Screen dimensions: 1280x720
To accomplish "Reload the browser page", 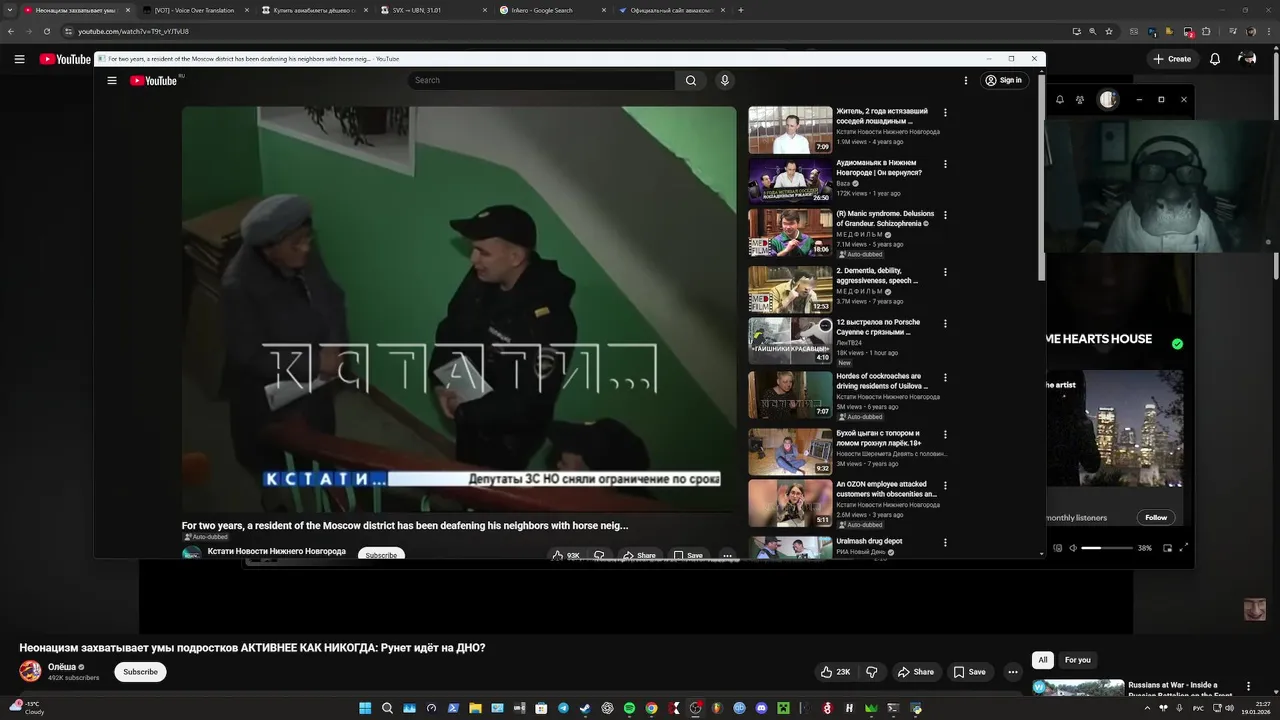I will click(46, 31).
